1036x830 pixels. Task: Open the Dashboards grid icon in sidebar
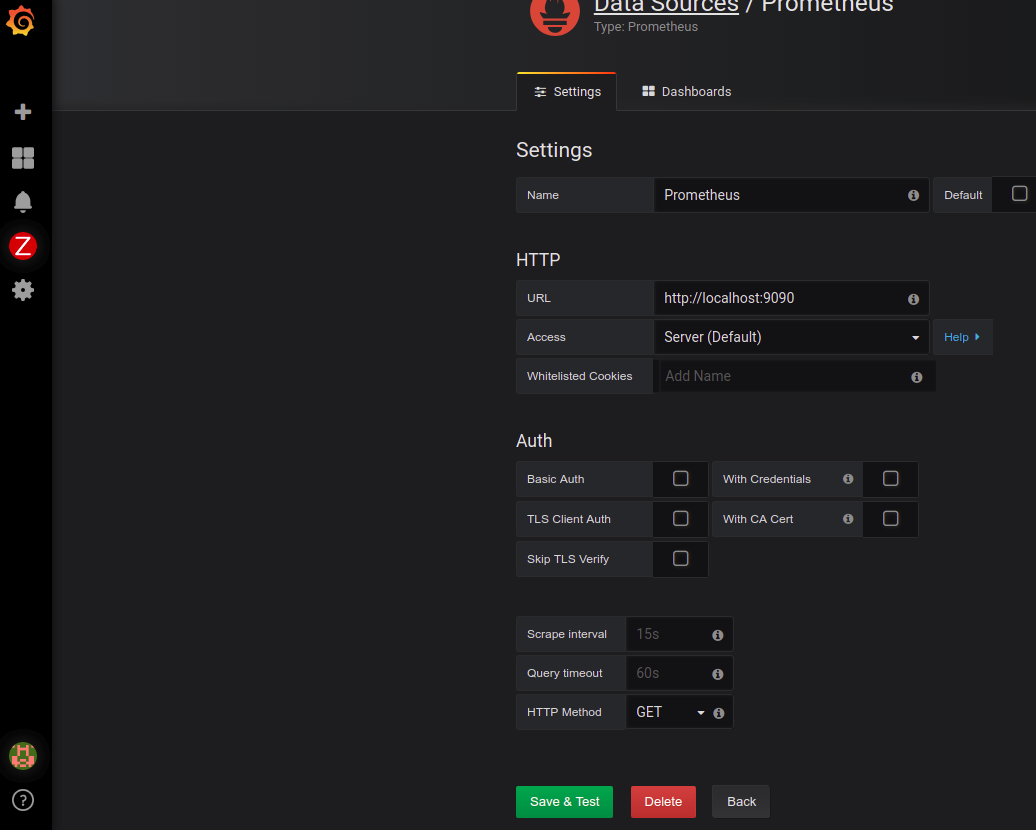[23, 158]
